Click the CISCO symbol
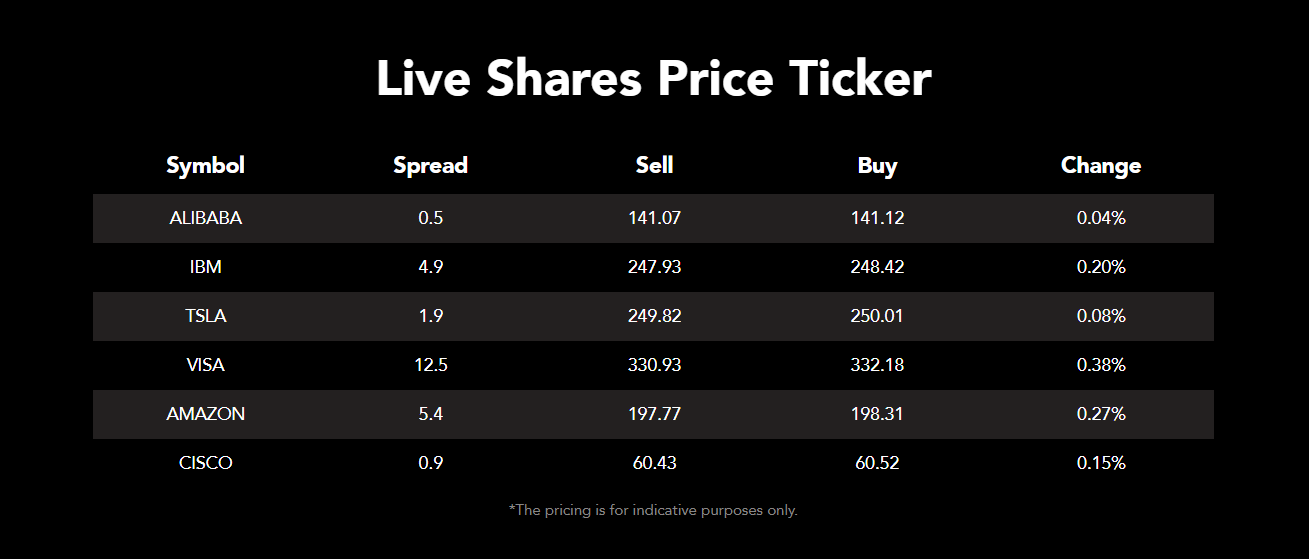This screenshot has height=559, width=1309. coord(205,463)
